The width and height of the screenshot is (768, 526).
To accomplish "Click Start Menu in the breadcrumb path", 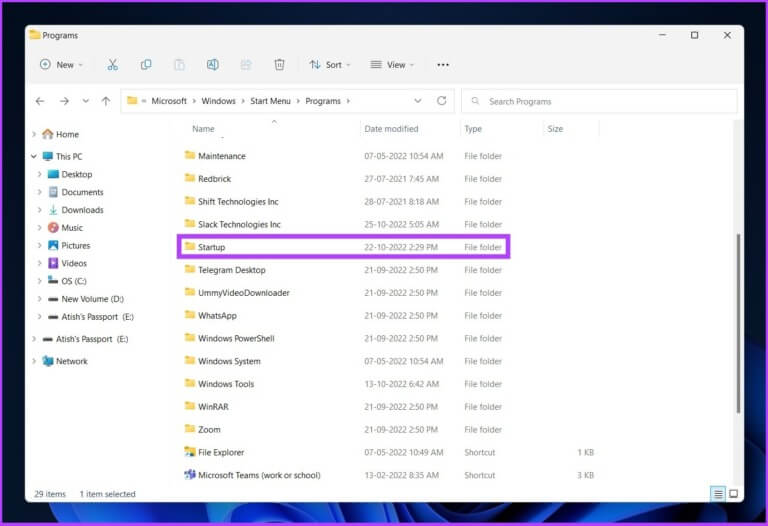I will click(270, 101).
